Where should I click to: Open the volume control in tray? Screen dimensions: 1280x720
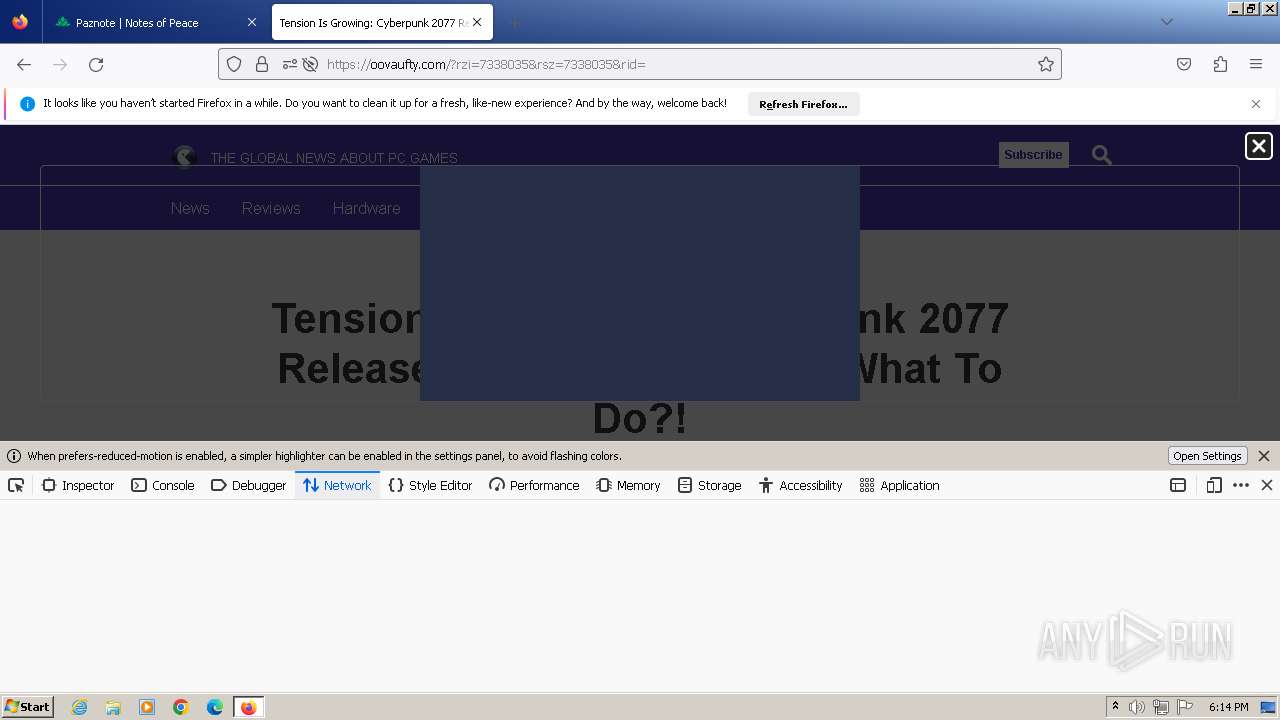coord(1137,707)
